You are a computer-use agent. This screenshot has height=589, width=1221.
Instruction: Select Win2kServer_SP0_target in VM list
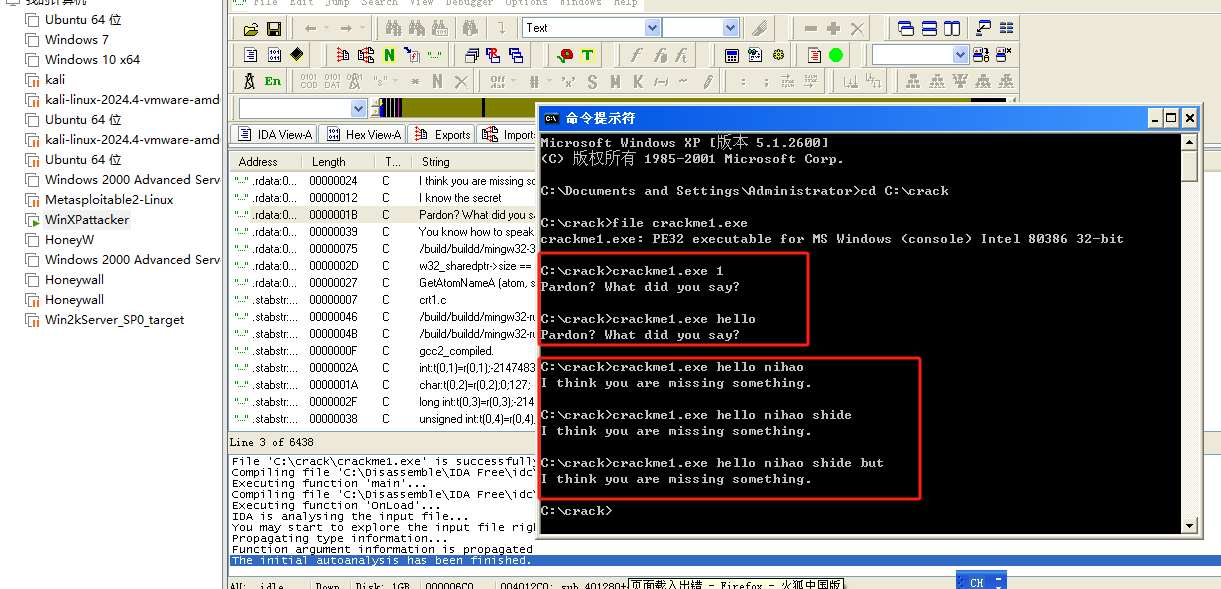[x=114, y=319]
